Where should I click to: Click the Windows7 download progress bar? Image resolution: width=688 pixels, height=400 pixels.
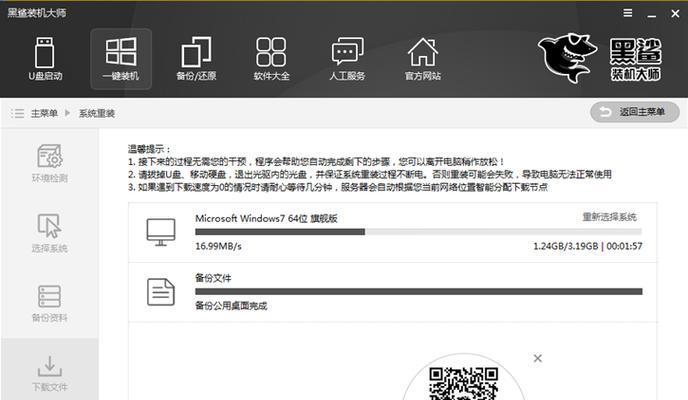[x=419, y=232]
